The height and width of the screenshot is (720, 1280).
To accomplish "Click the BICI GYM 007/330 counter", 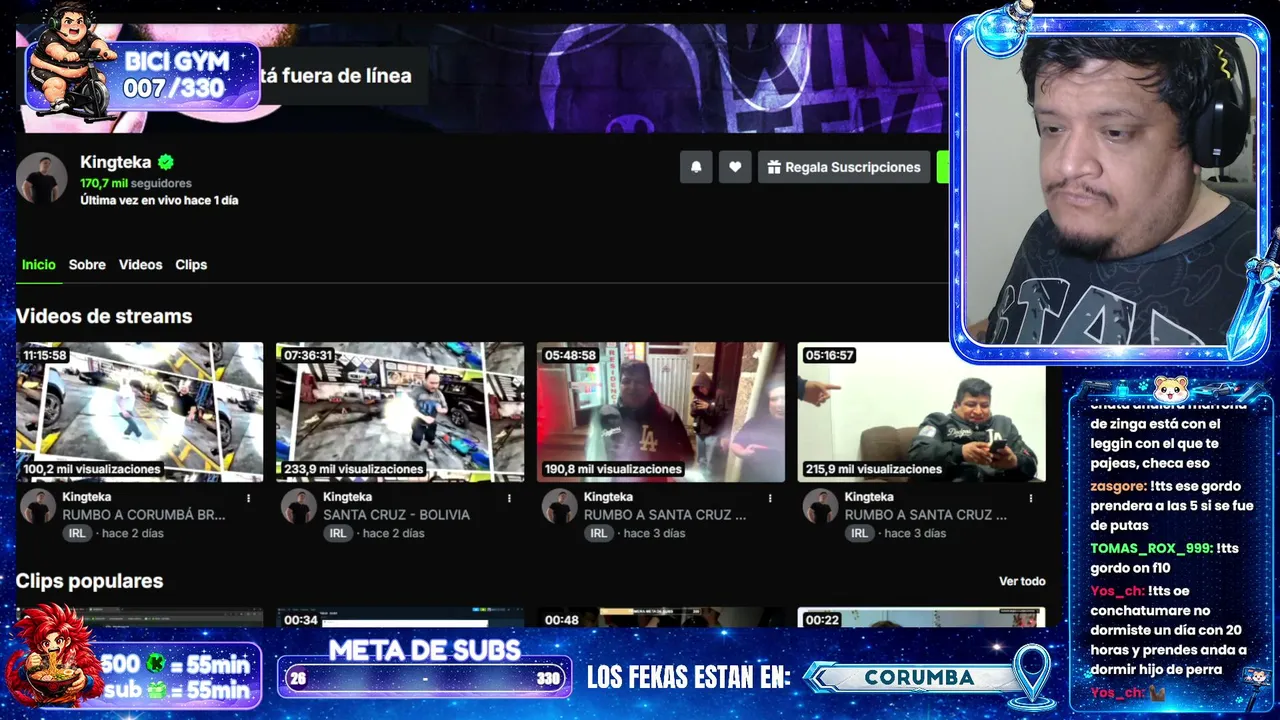I will pyautogui.click(x=142, y=74).
